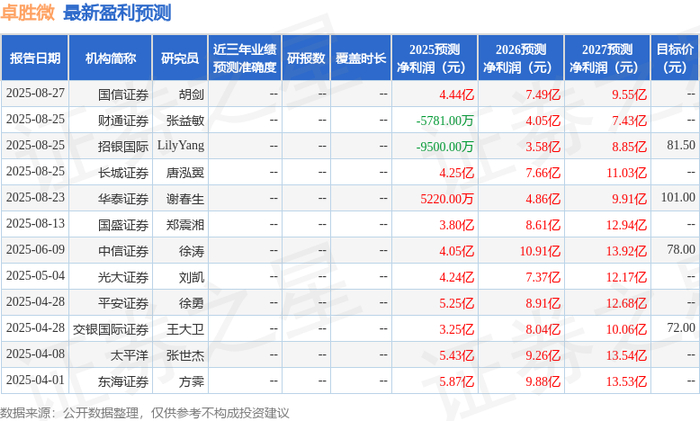This screenshot has width=700, height=421.
Task: Click the 2026预测净利润 column header
Action: (x=521, y=58)
